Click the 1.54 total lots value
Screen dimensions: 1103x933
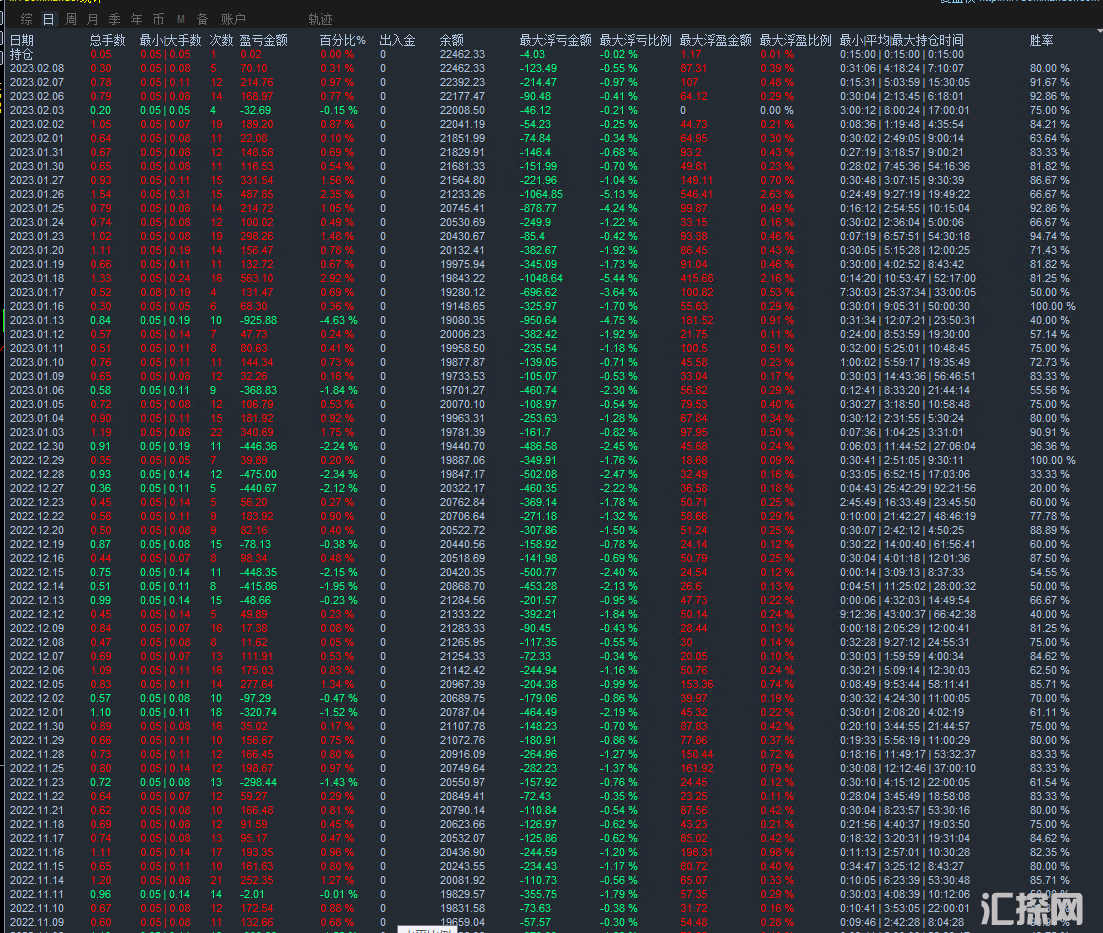pyautogui.click(x=101, y=194)
